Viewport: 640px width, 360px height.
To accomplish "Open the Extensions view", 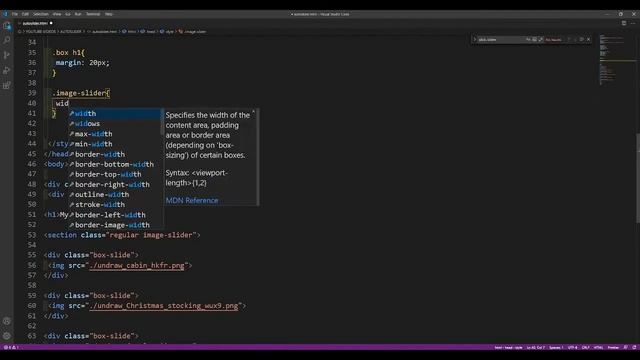I will point(7,85).
